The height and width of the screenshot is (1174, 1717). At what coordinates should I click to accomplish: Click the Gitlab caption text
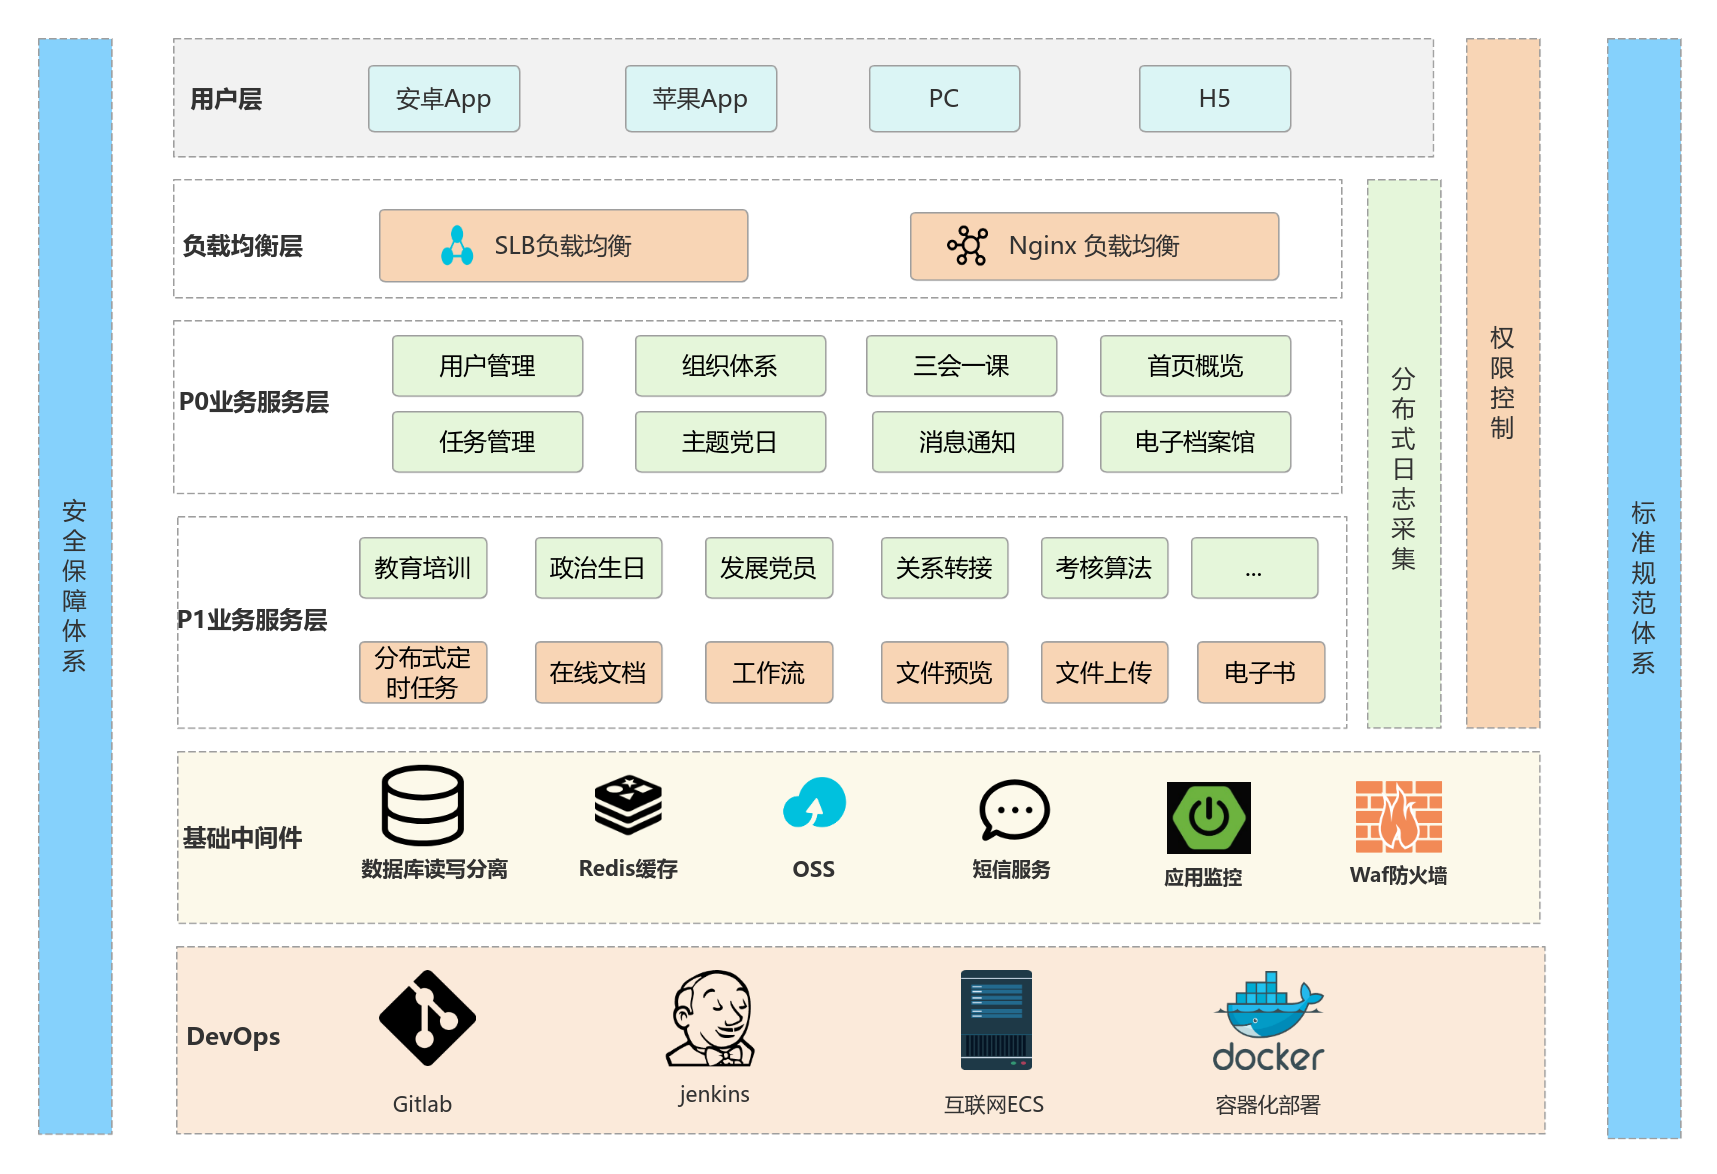(422, 1104)
